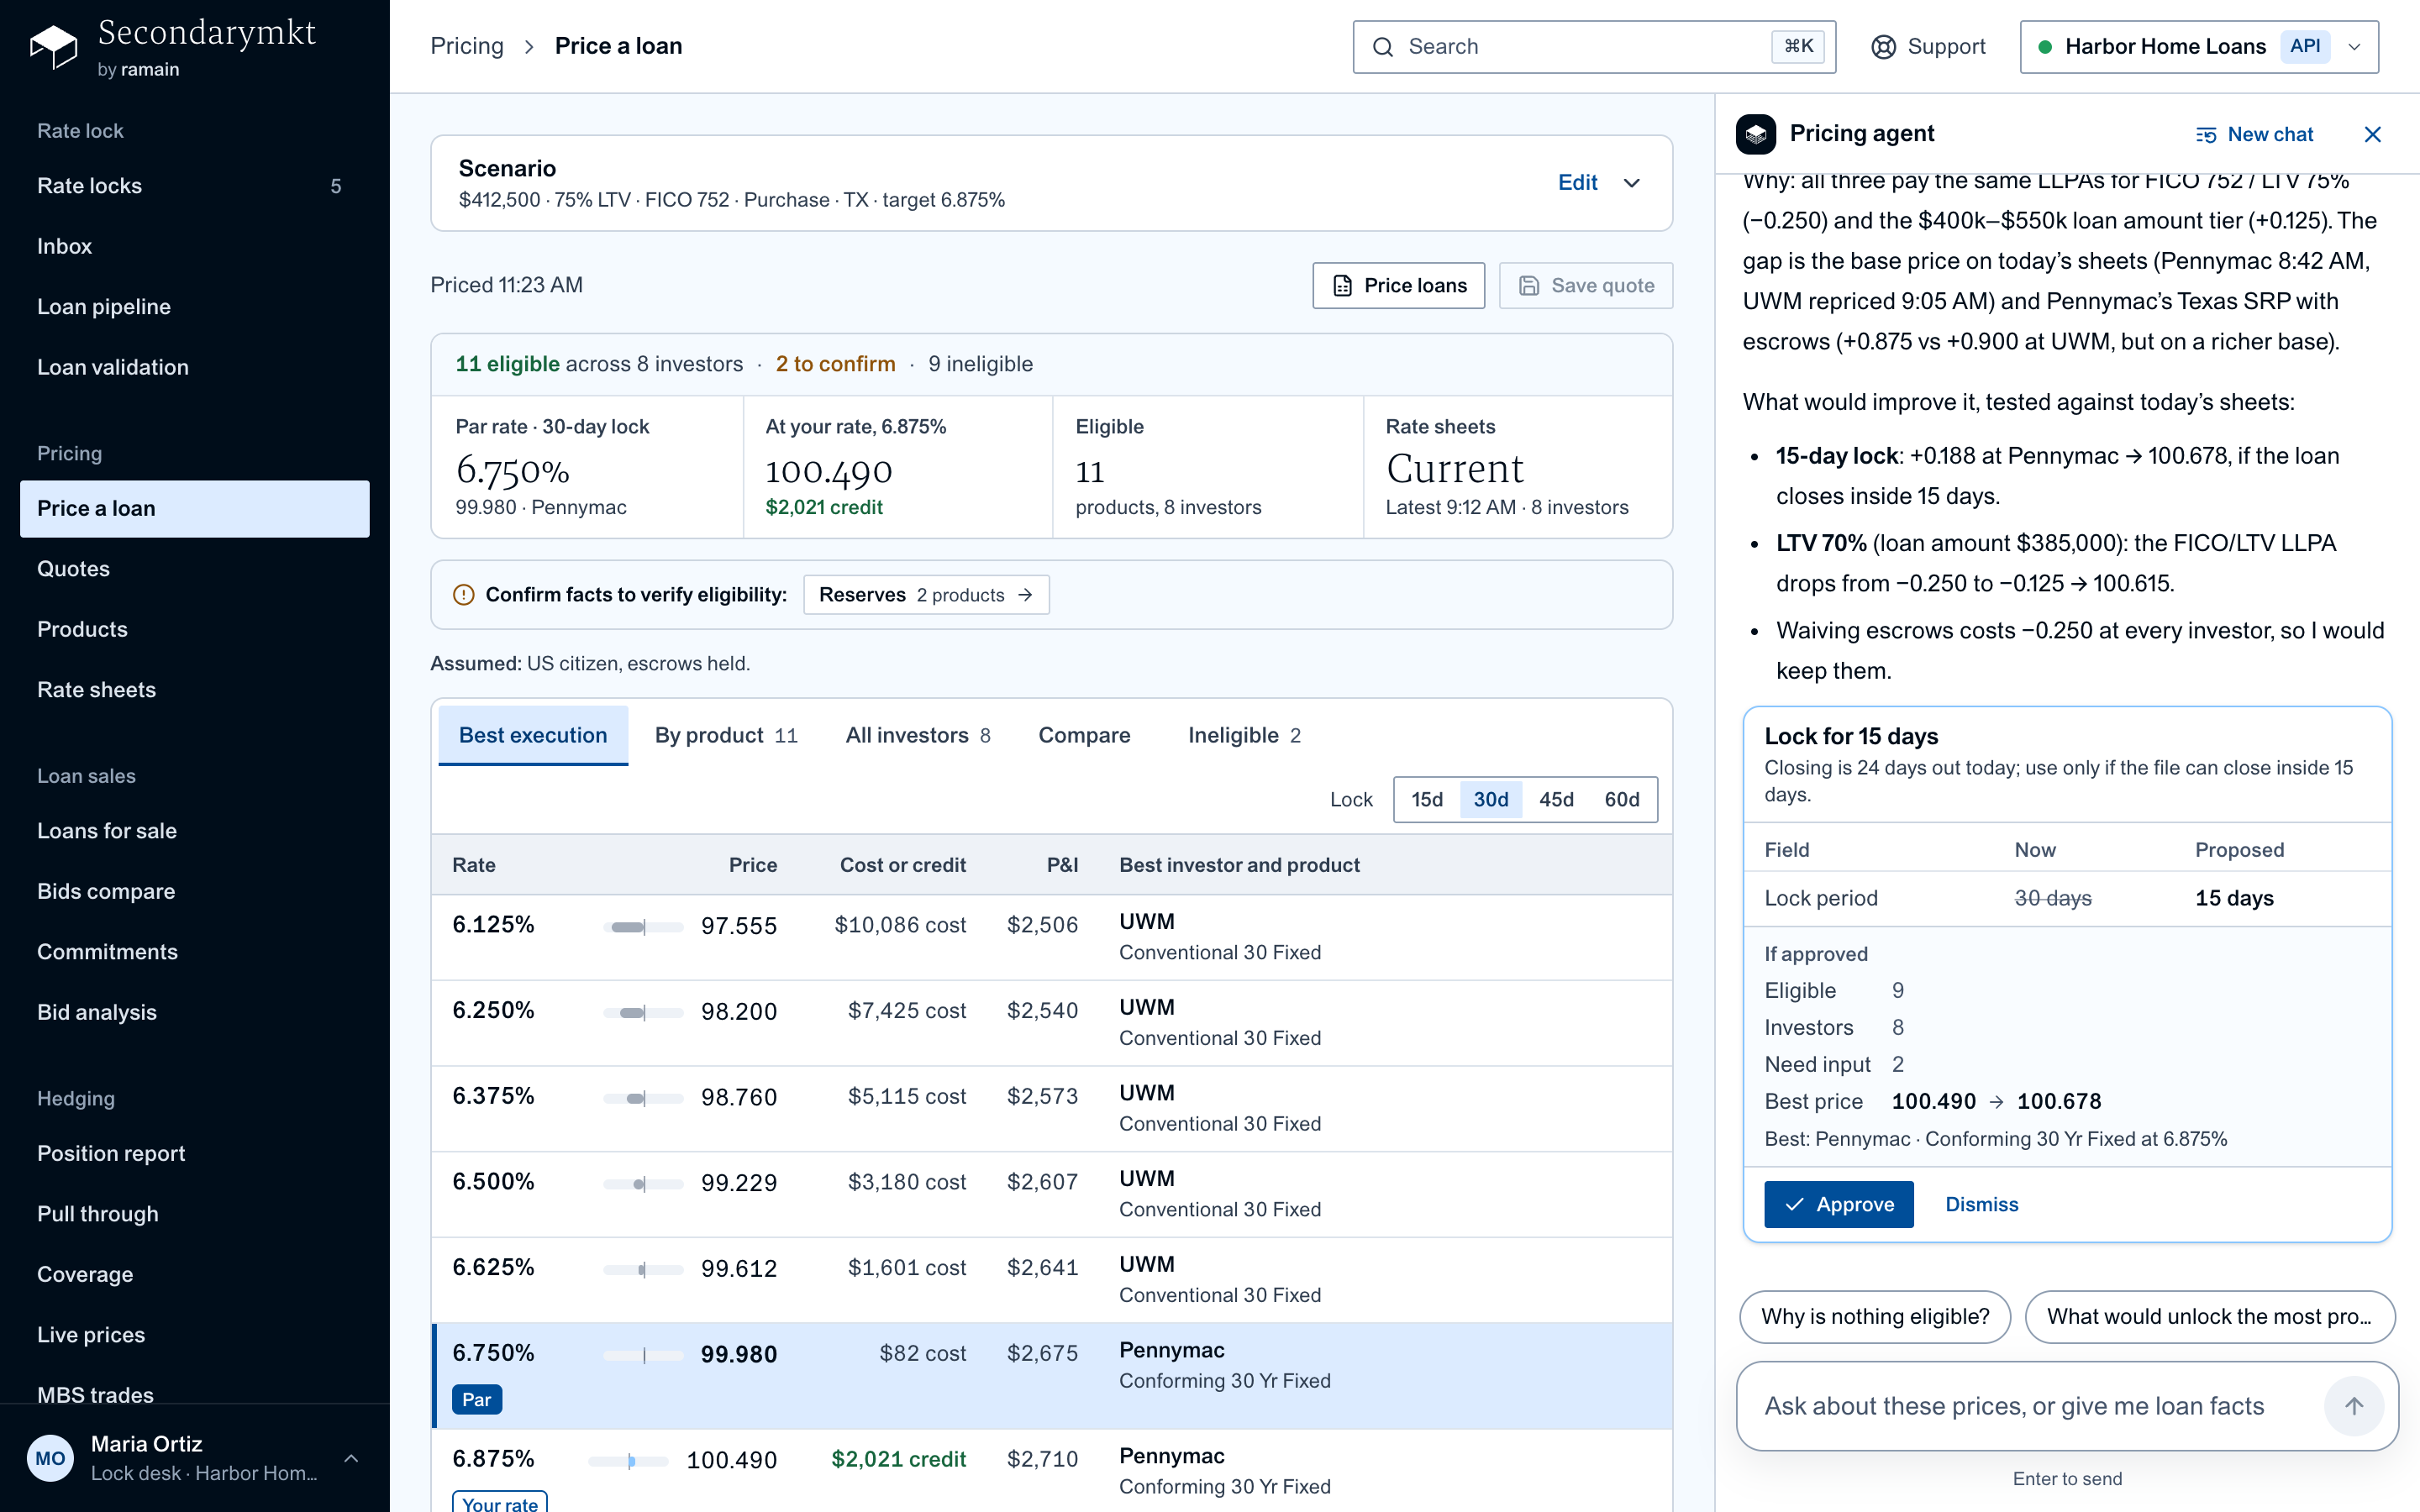Open Rate sheets in the sidebar
The height and width of the screenshot is (1512, 2420).
pyautogui.click(x=195, y=690)
